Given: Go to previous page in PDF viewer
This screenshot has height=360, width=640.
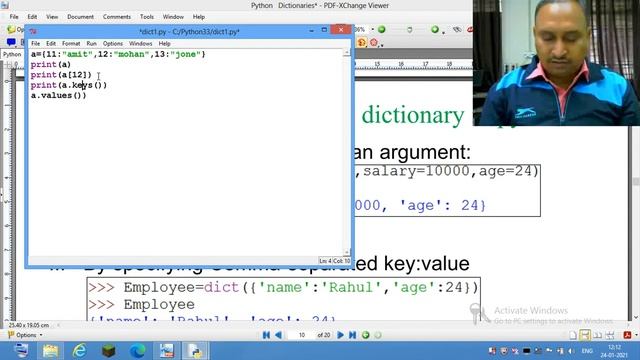Looking at the screenshot, I should pos(278,335).
